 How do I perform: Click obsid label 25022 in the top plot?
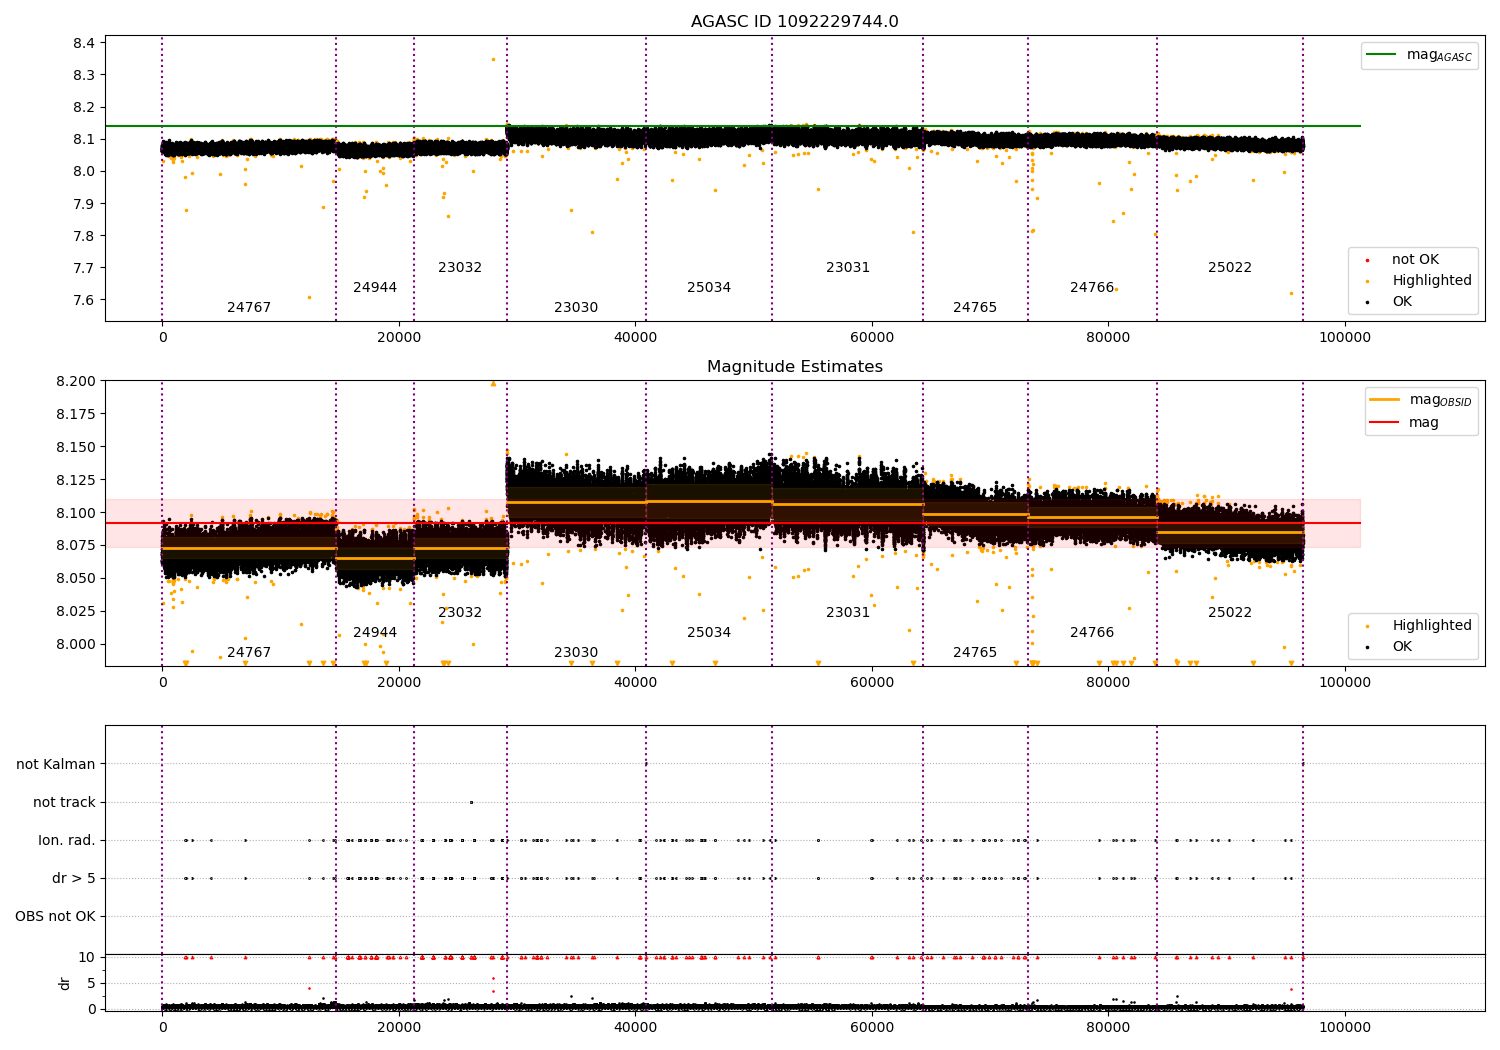[1230, 268]
